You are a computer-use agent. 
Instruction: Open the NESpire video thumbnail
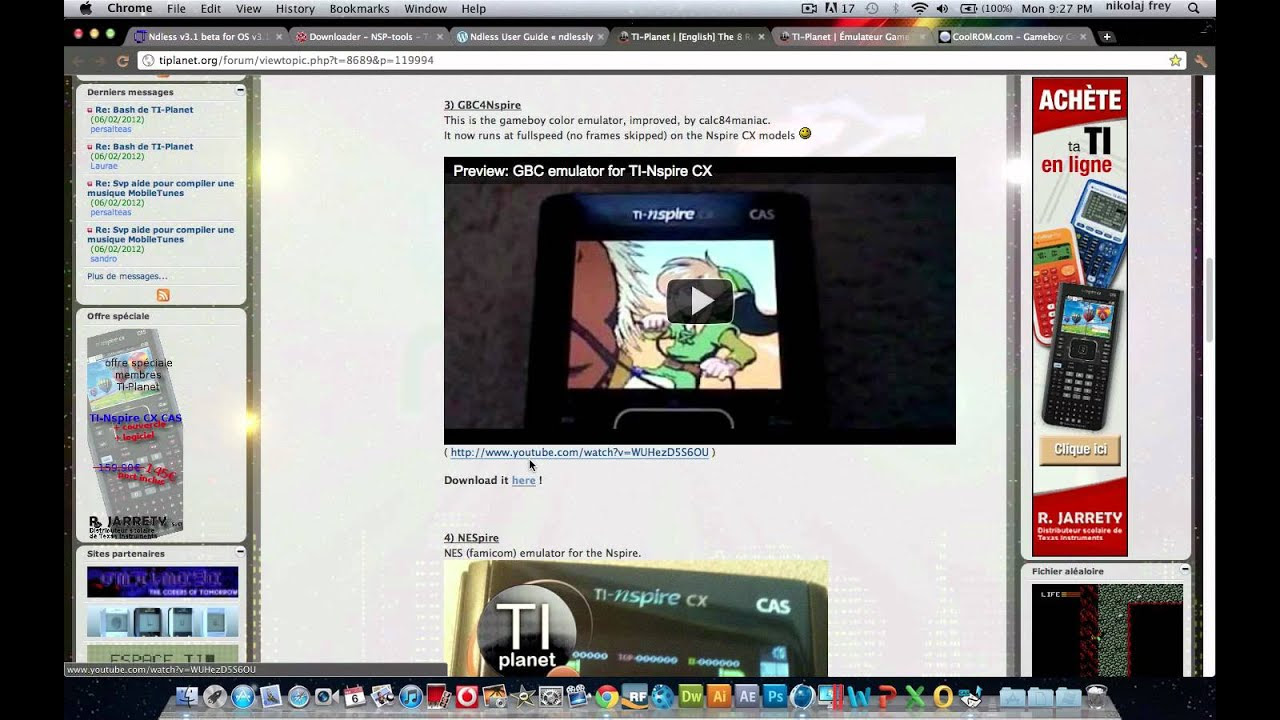click(x=636, y=618)
